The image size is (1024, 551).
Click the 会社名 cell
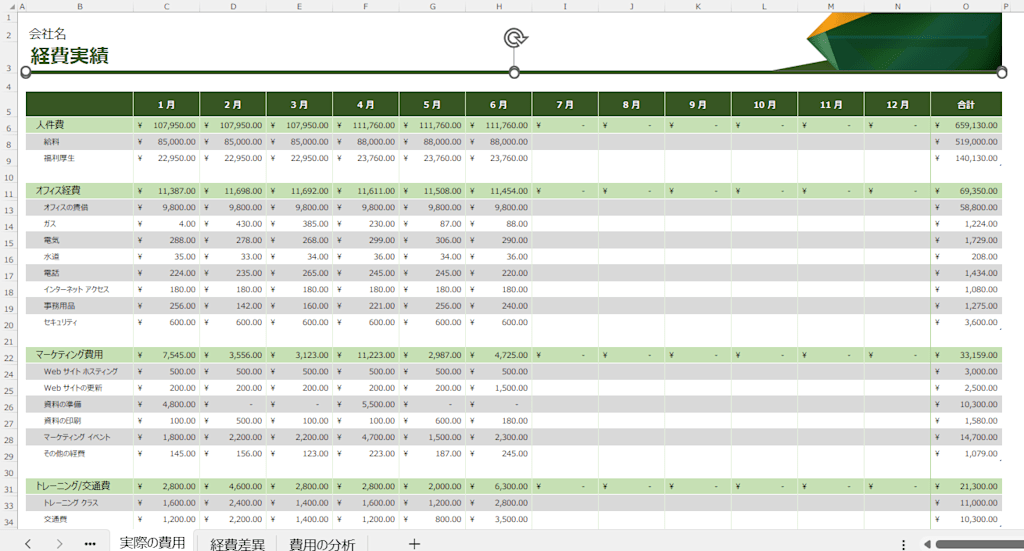point(48,34)
